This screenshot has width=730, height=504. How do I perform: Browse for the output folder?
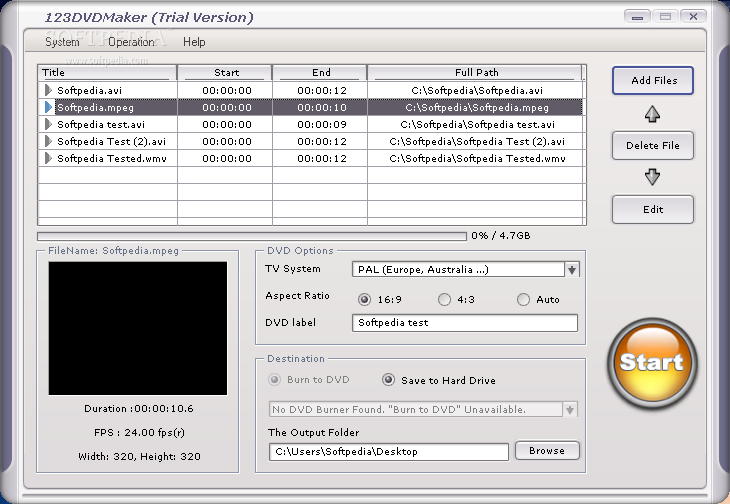(x=547, y=450)
